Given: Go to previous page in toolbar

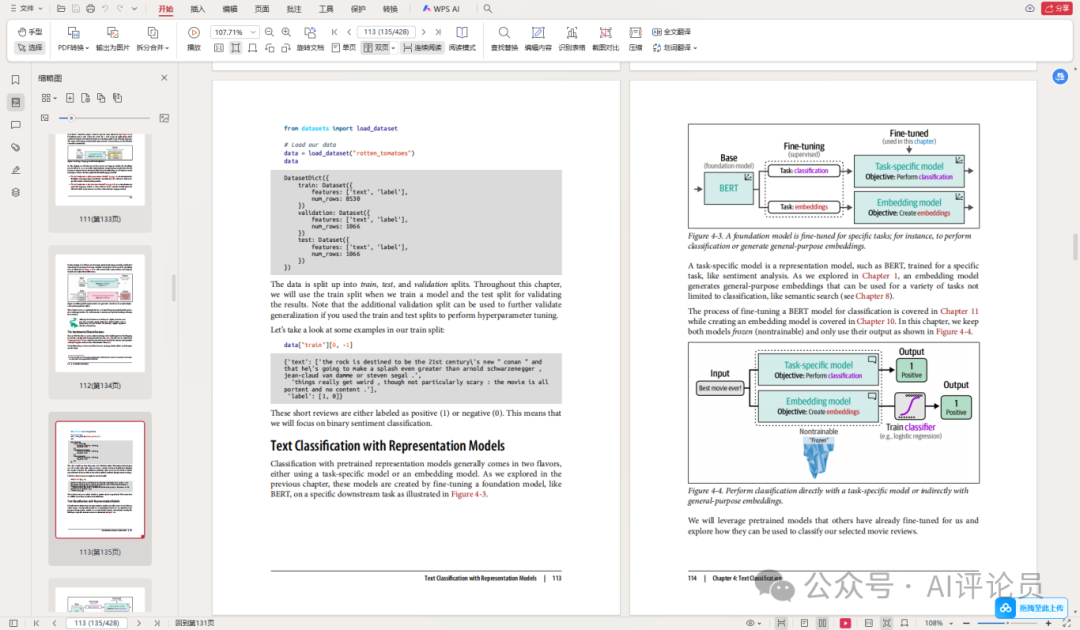Looking at the screenshot, I should (x=349, y=32).
